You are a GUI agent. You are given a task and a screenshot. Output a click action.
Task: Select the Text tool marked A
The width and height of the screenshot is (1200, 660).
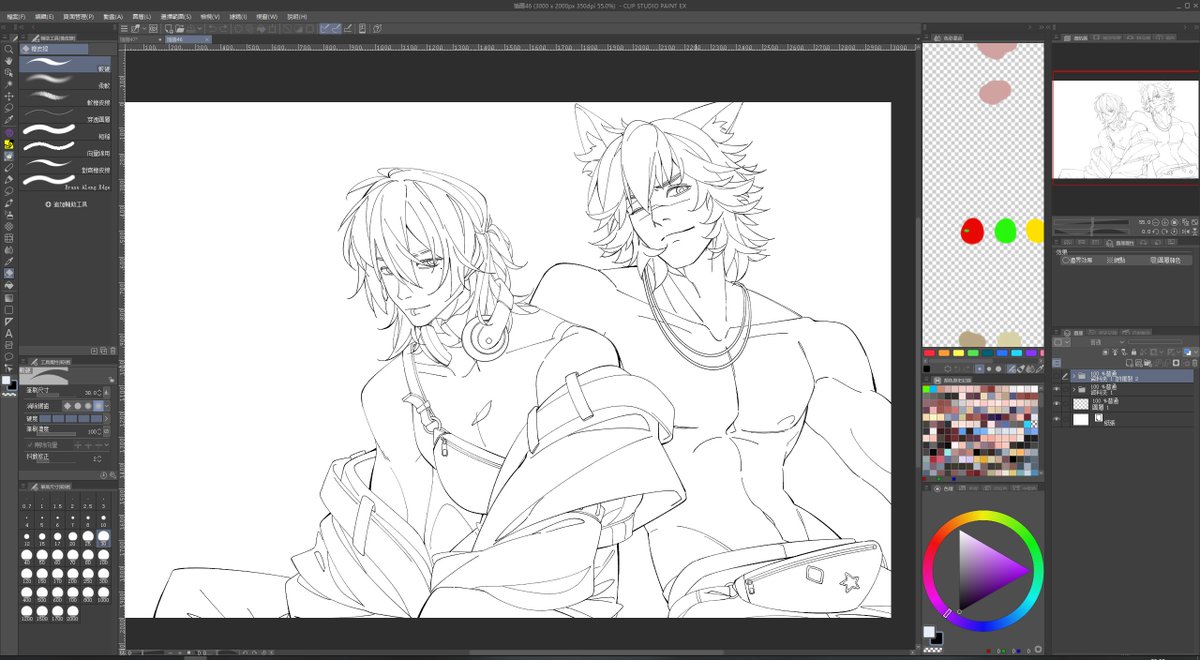tap(9, 333)
